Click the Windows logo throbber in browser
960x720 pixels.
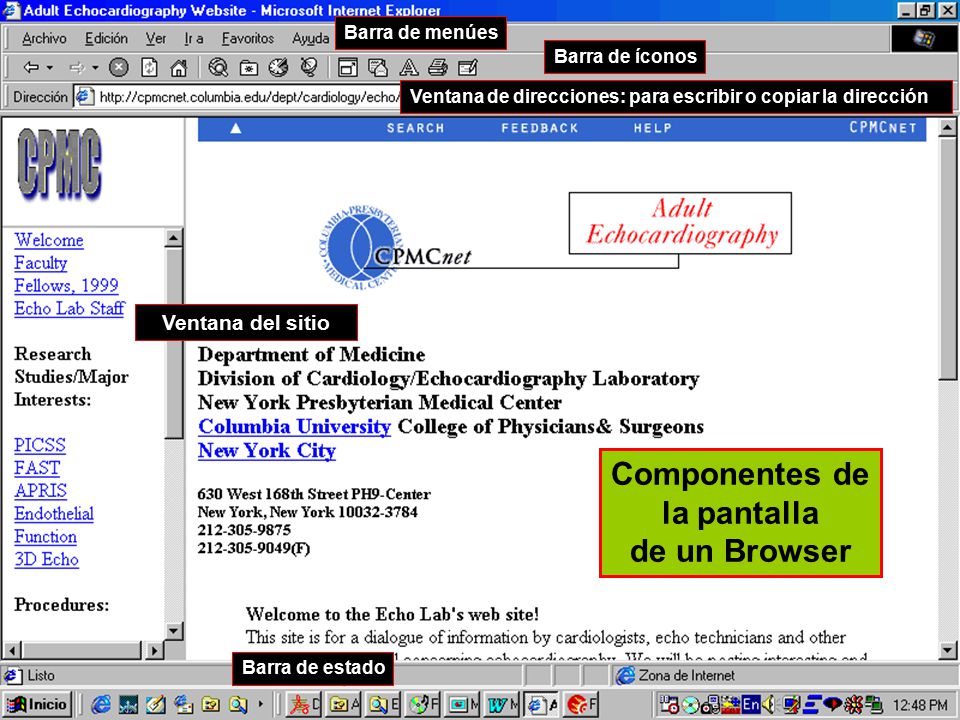click(x=923, y=39)
